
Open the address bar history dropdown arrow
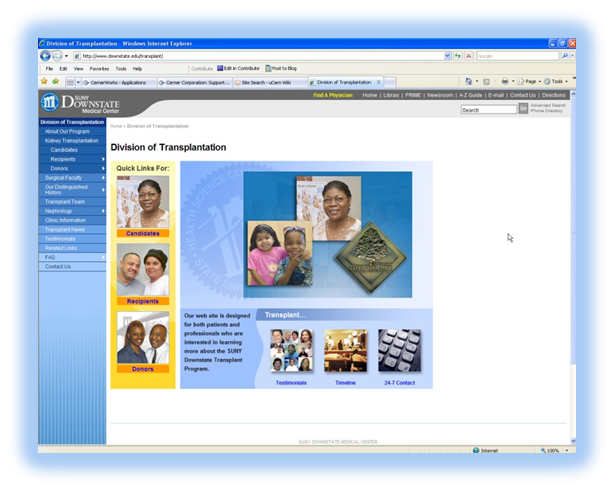point(447,56)
